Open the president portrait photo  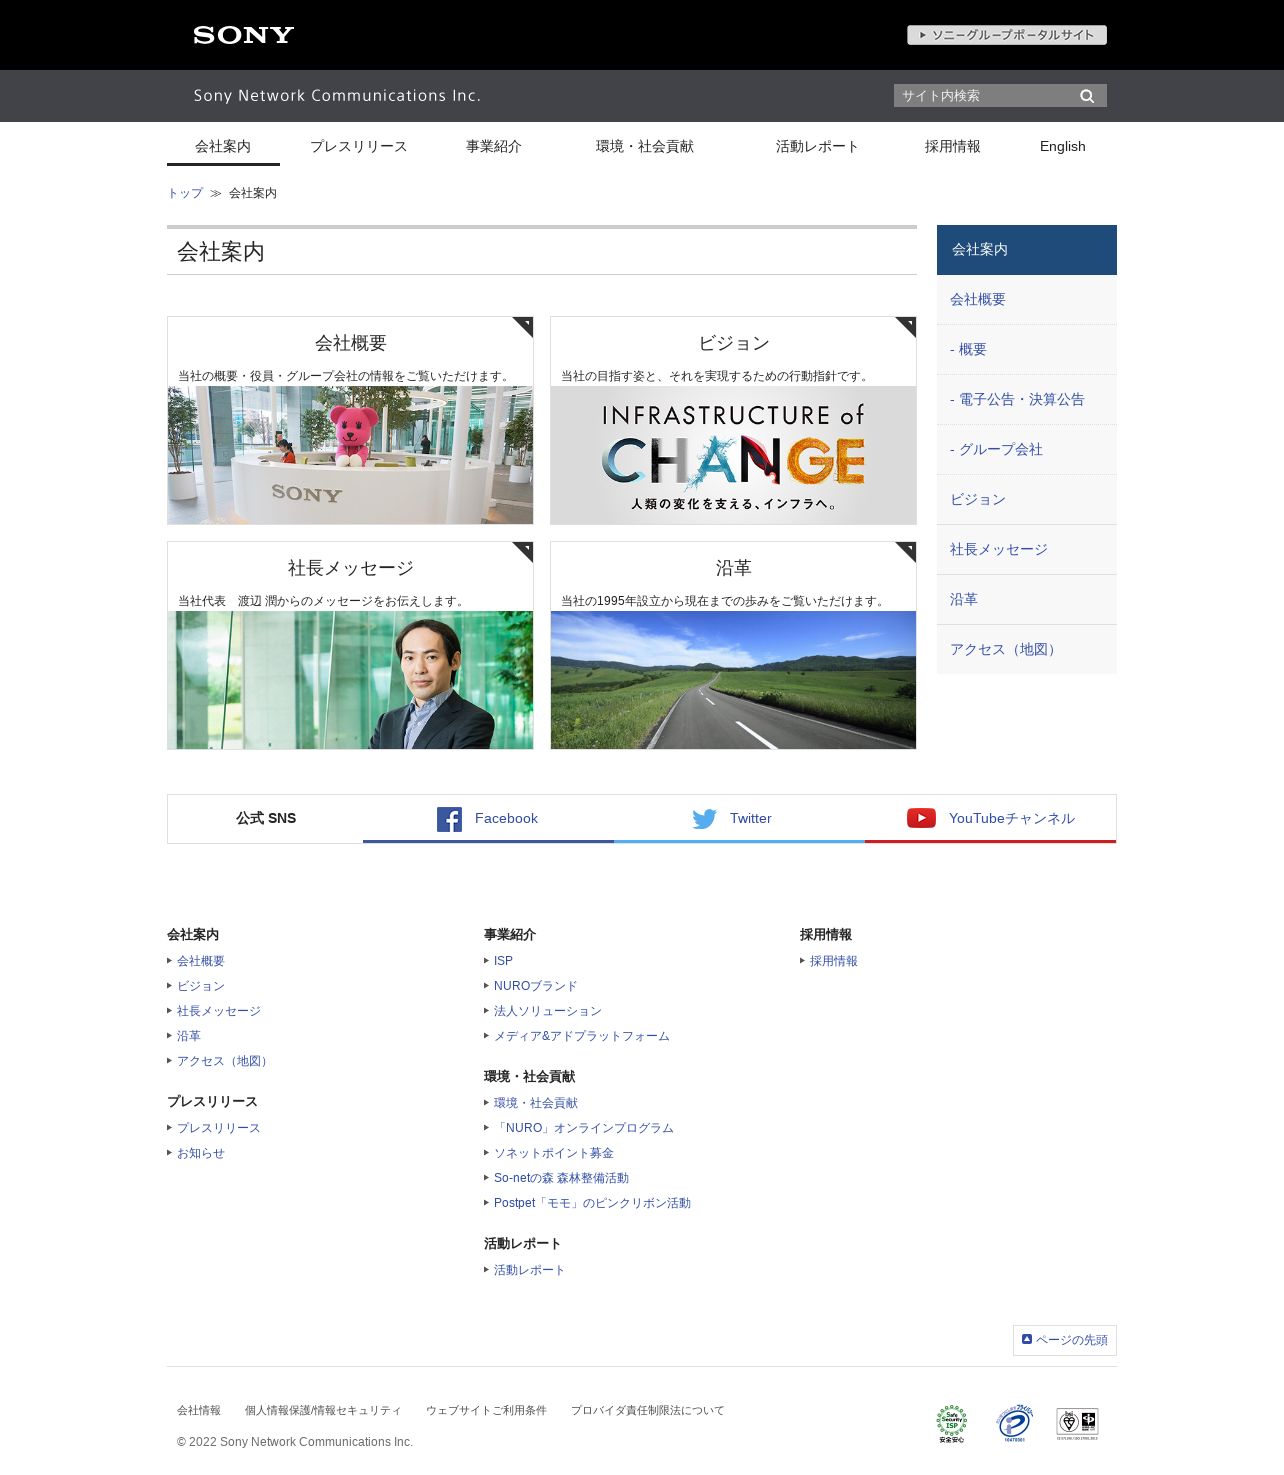[350, 680]
